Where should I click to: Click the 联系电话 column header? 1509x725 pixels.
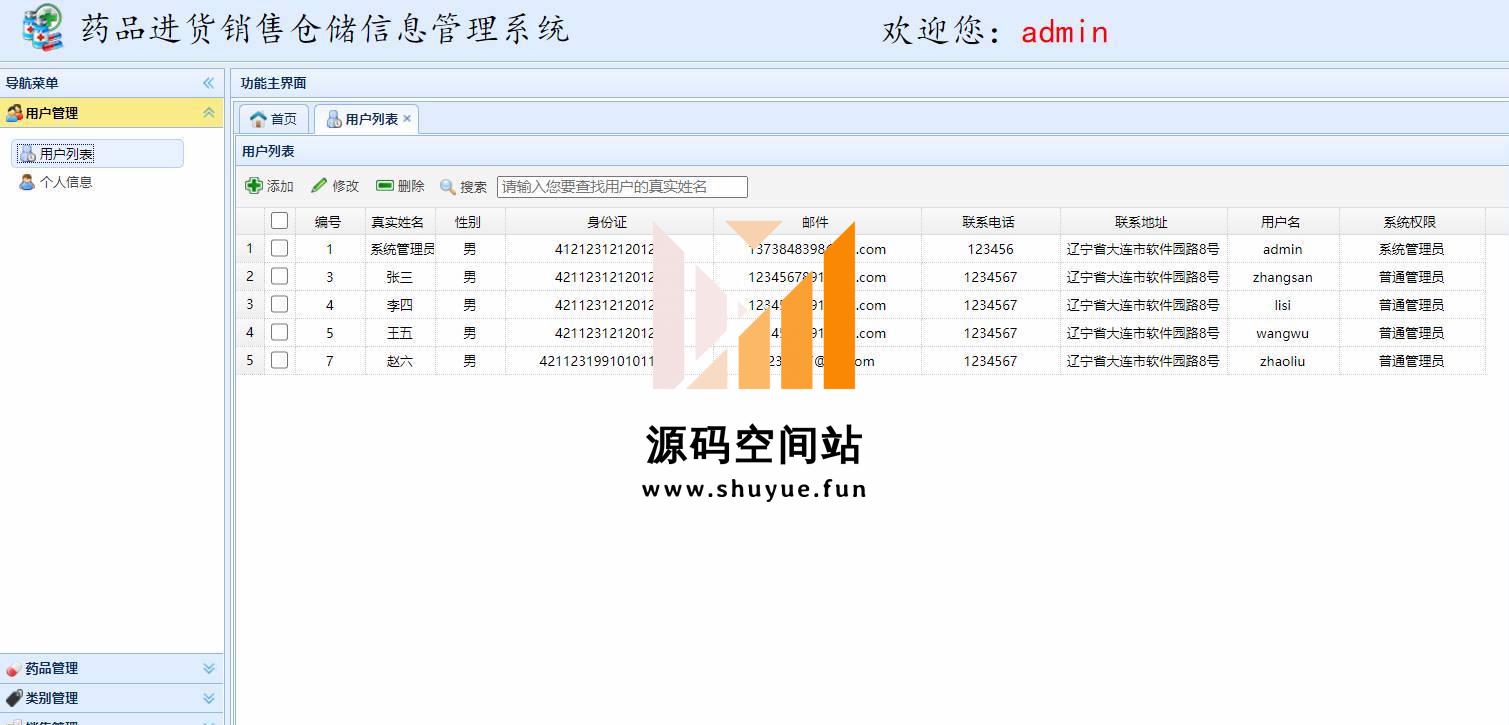coord(990,222)
